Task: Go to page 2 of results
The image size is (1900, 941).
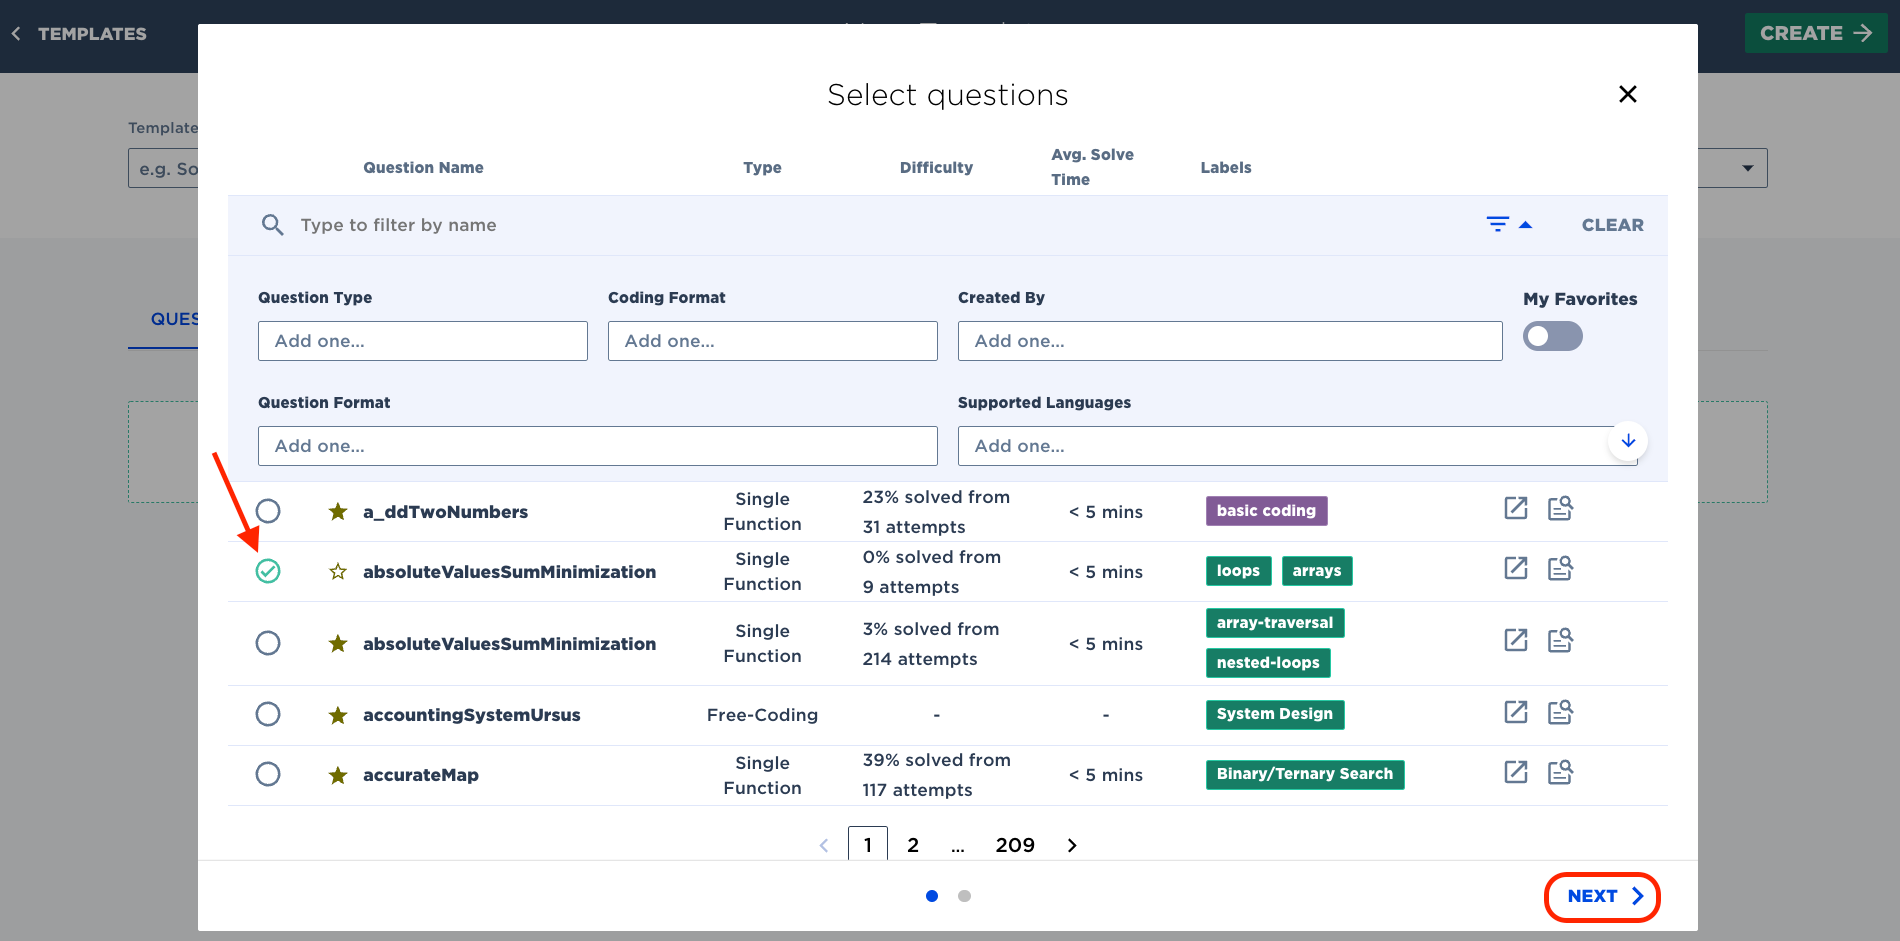Action: (x=913, y=845)
